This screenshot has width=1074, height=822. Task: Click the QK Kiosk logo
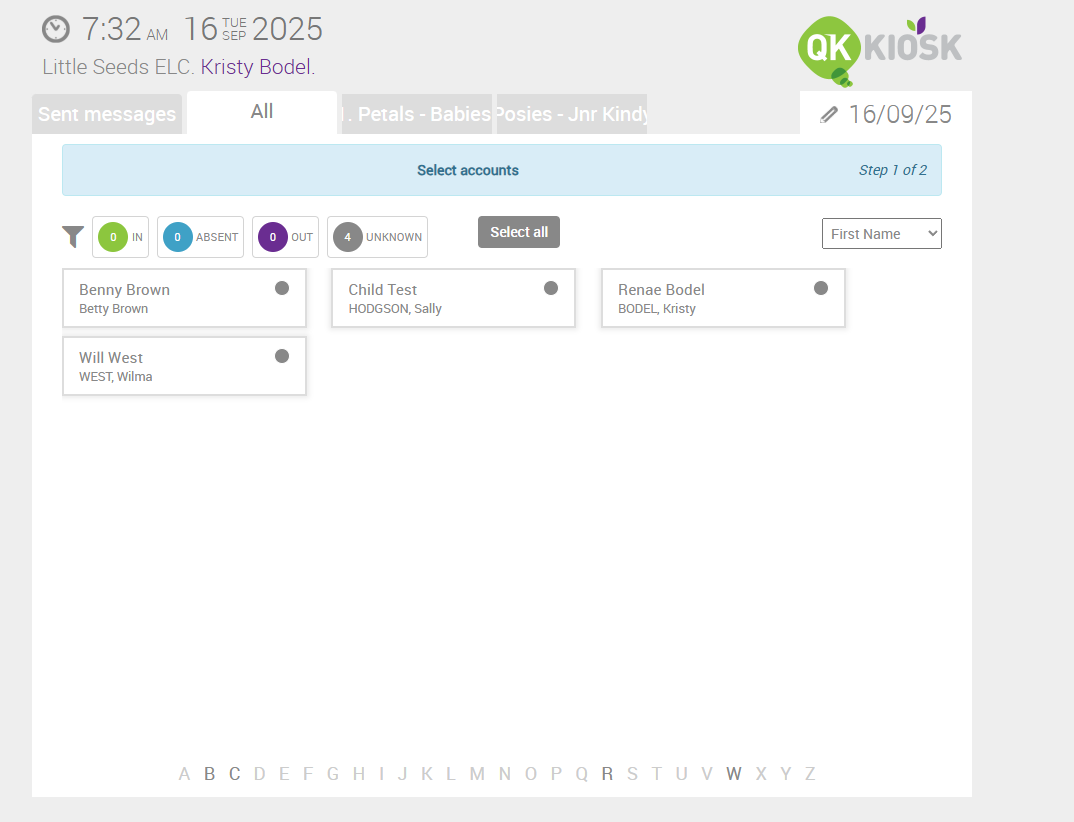click(879, 50)
